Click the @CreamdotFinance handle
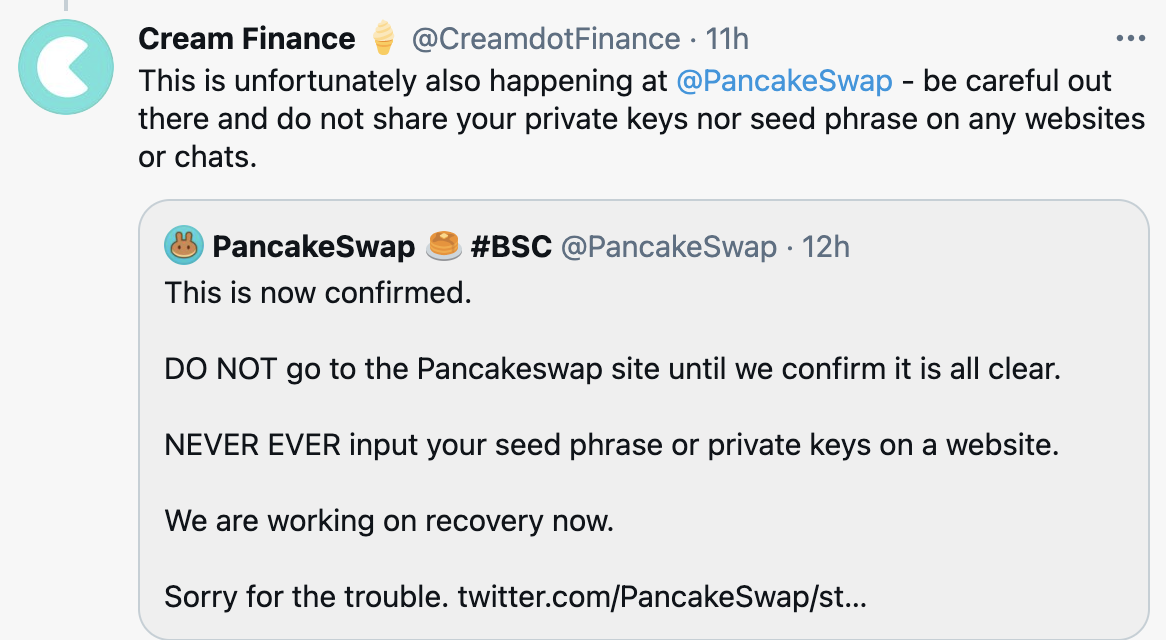The width and height of the screenshot is (1166, 640). (x=546, y=39)
